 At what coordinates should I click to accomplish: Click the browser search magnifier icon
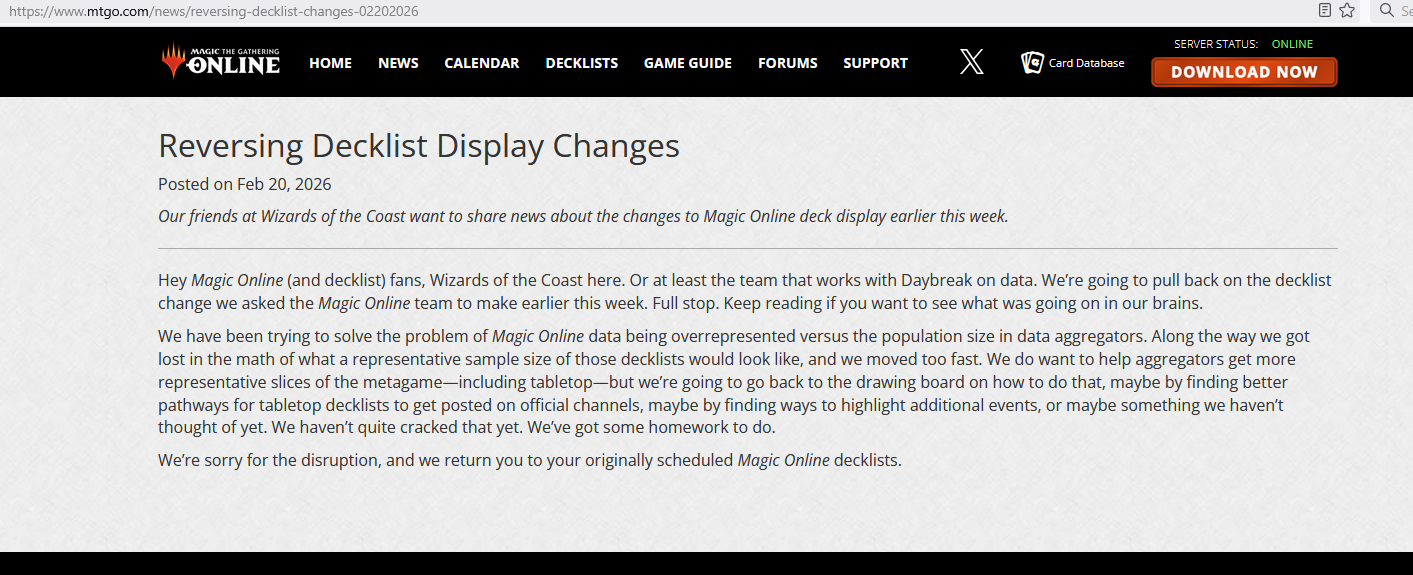coord(1386,10)
